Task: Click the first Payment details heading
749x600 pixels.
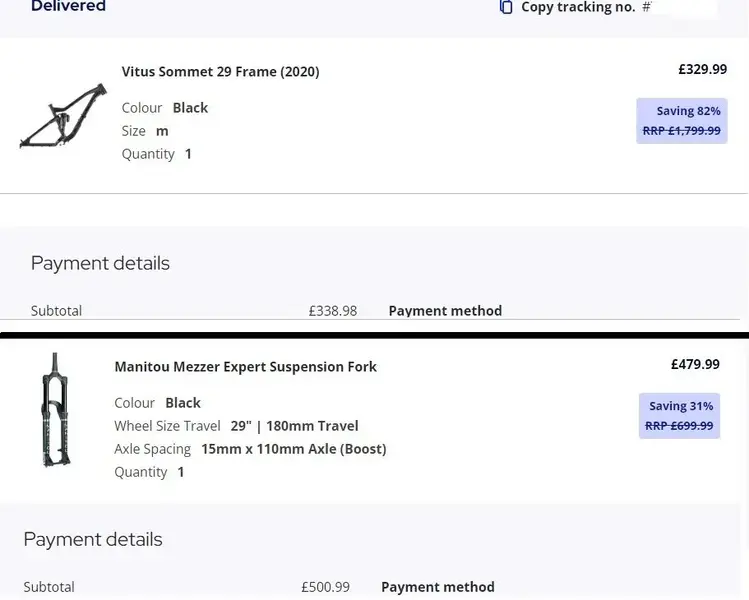Action: (100, 263)
